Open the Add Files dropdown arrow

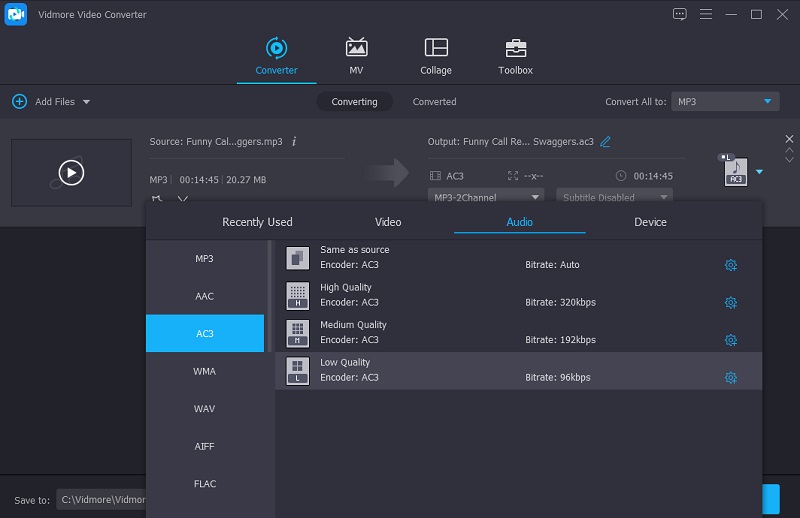pyautogui.click(x=86, y=102)
